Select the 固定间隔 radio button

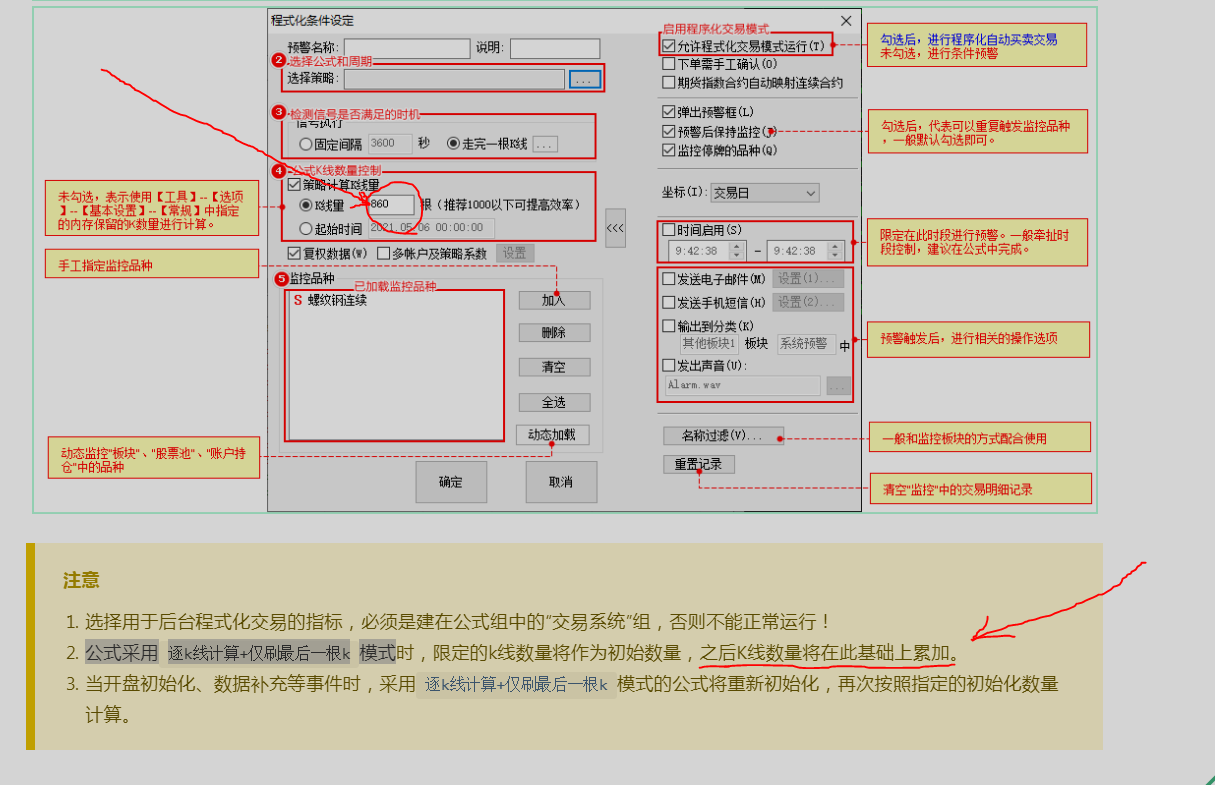pos(306,144)
